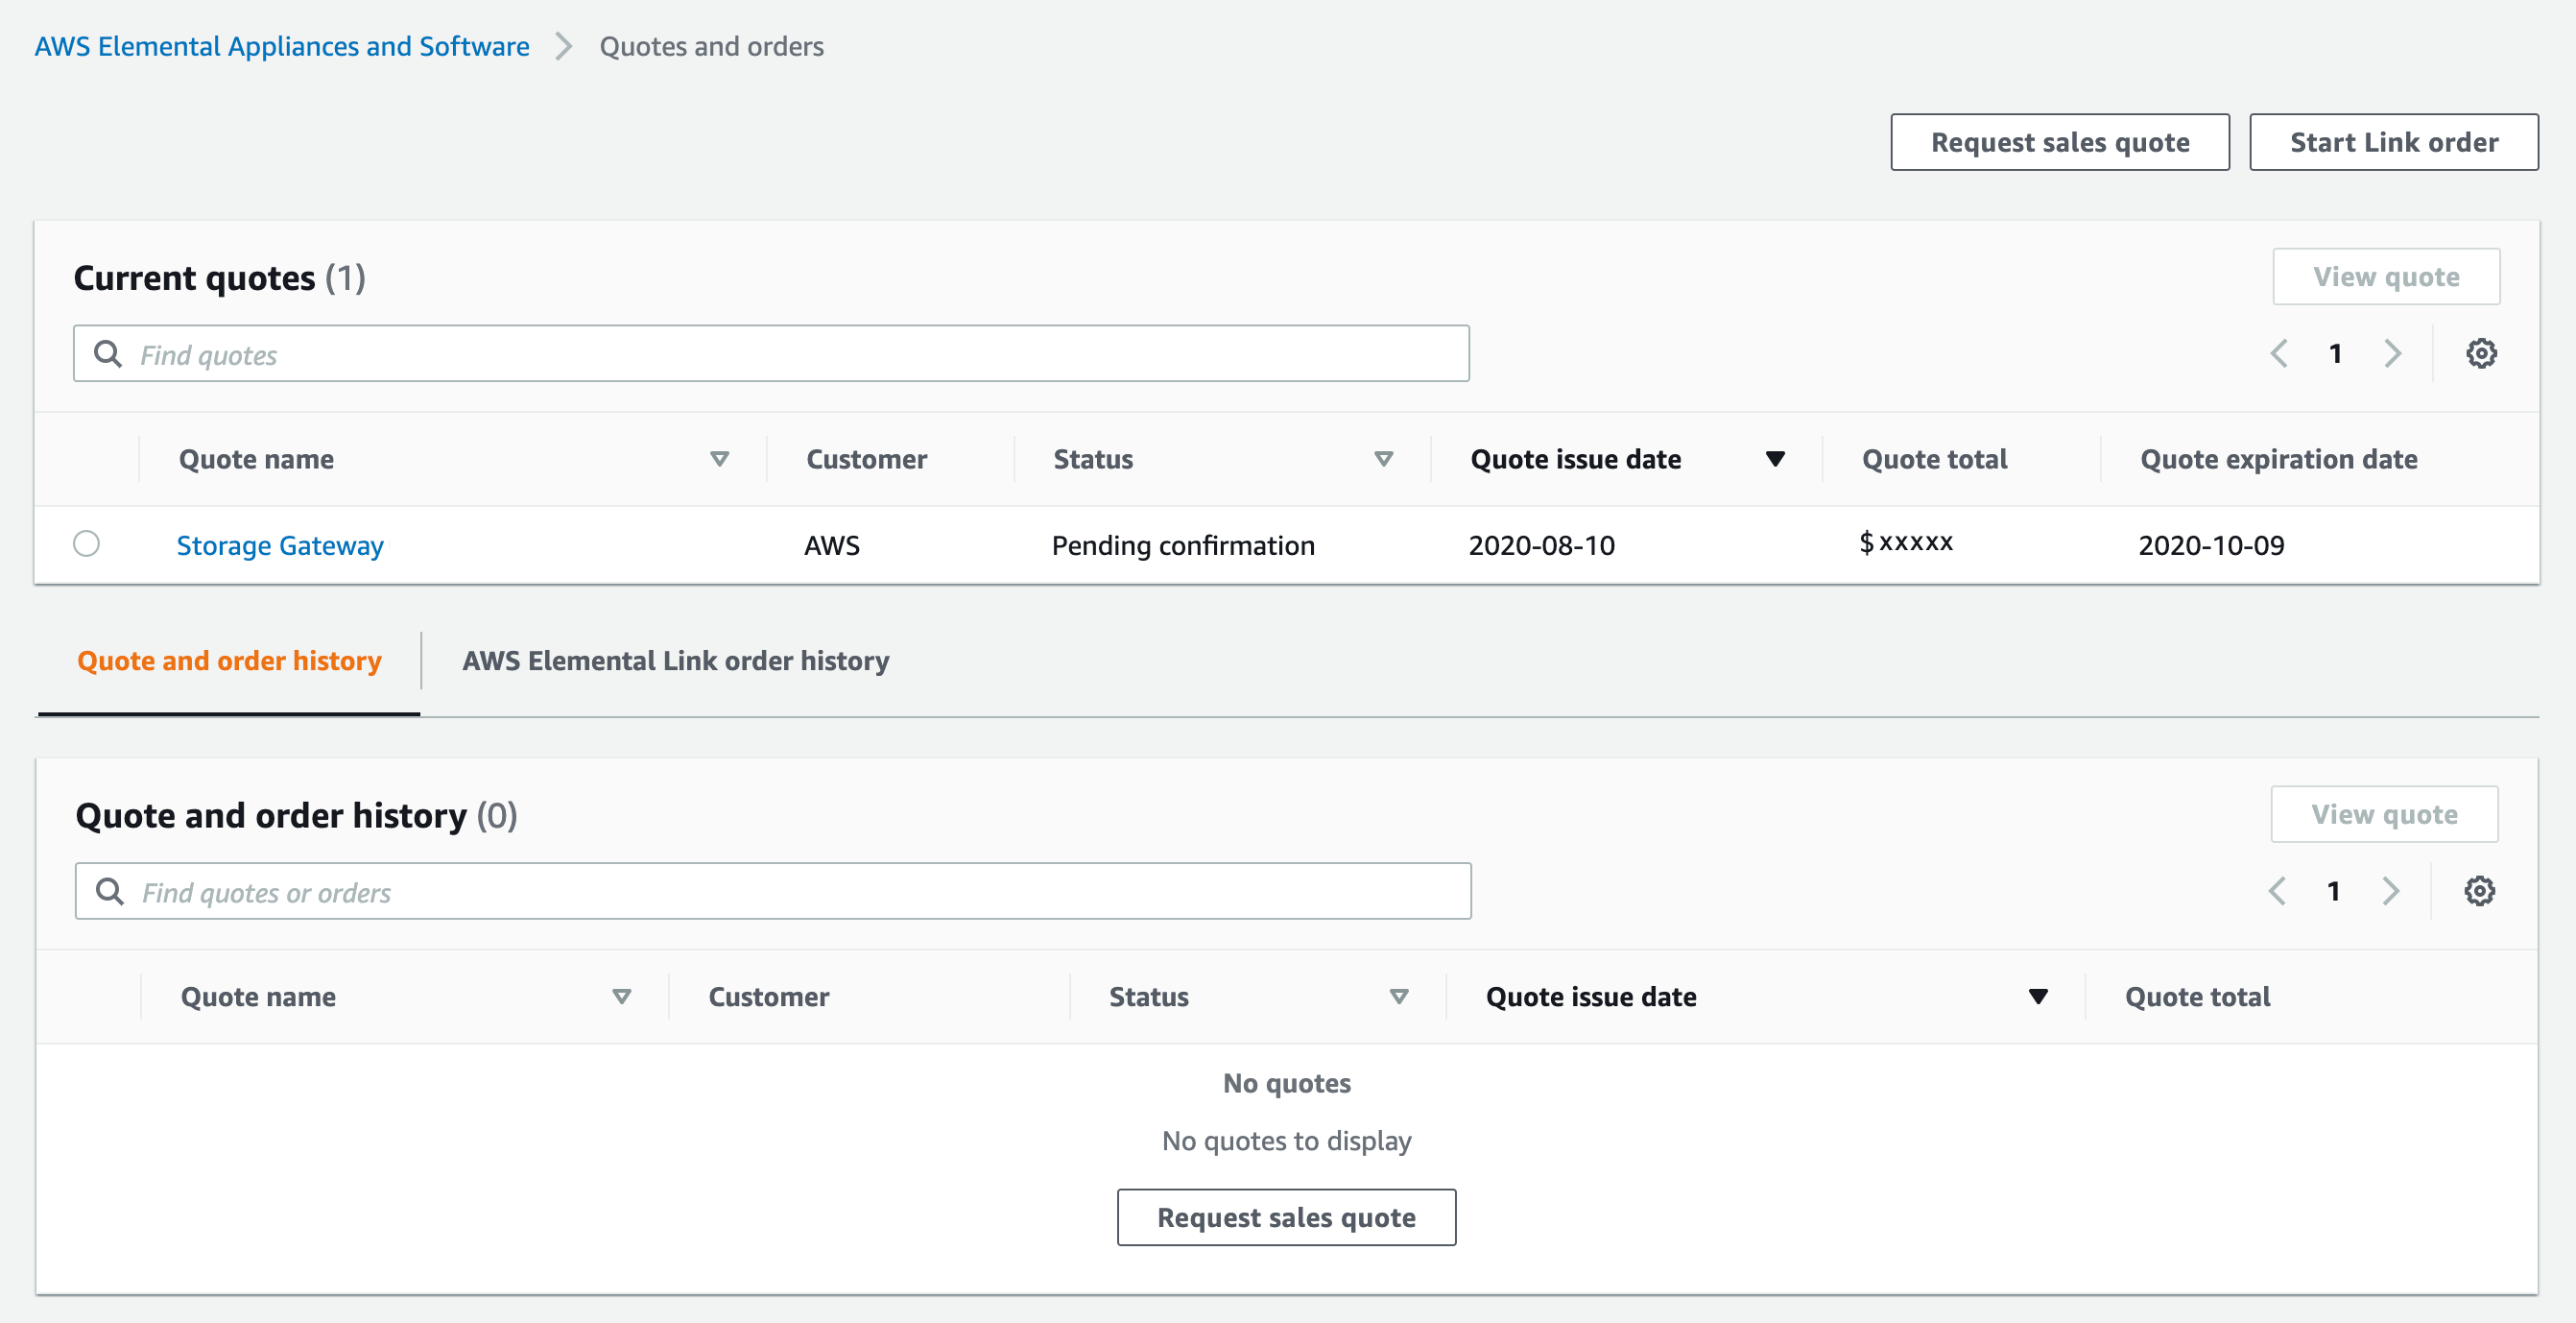Open the Customer filter in history table

click(768, 996)
